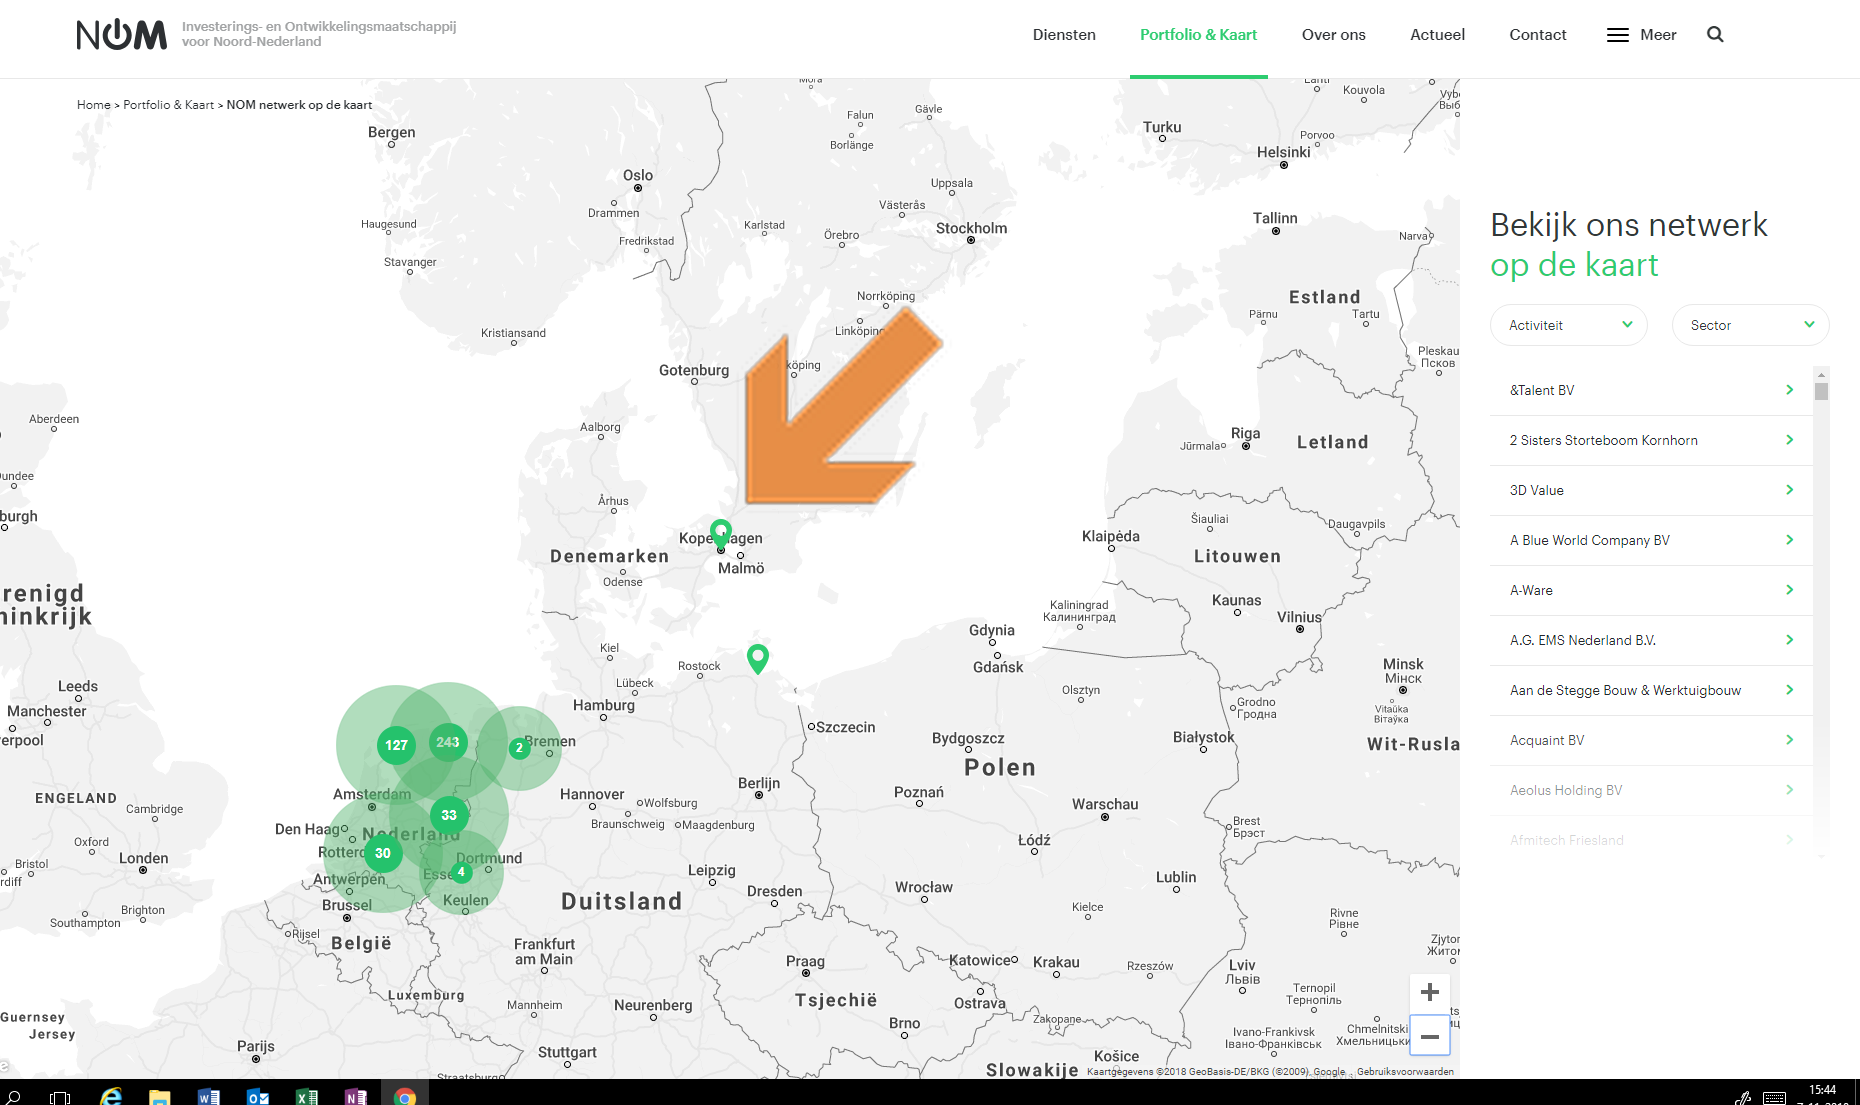This screenshot has width=1860, height=1105.
Task: Open the Aeolus Holding BV company link
Action: tap(1566, 790)
